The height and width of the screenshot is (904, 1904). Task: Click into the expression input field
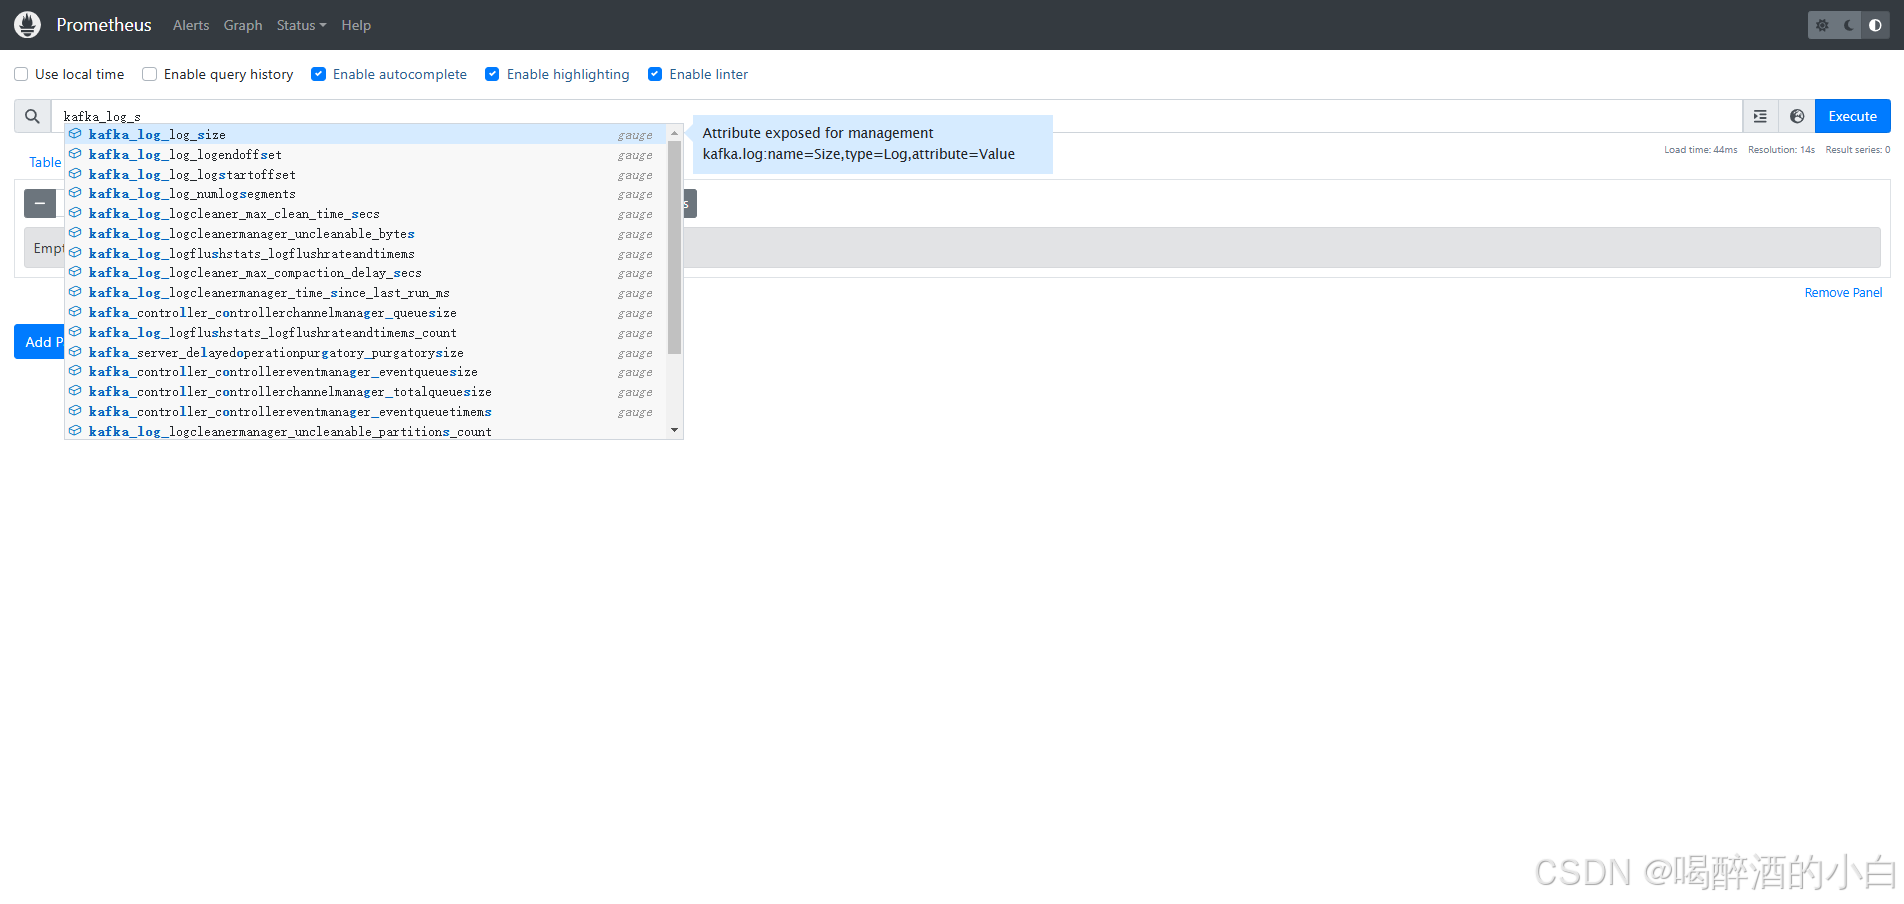pyautogui.click(x=897, y=116)
